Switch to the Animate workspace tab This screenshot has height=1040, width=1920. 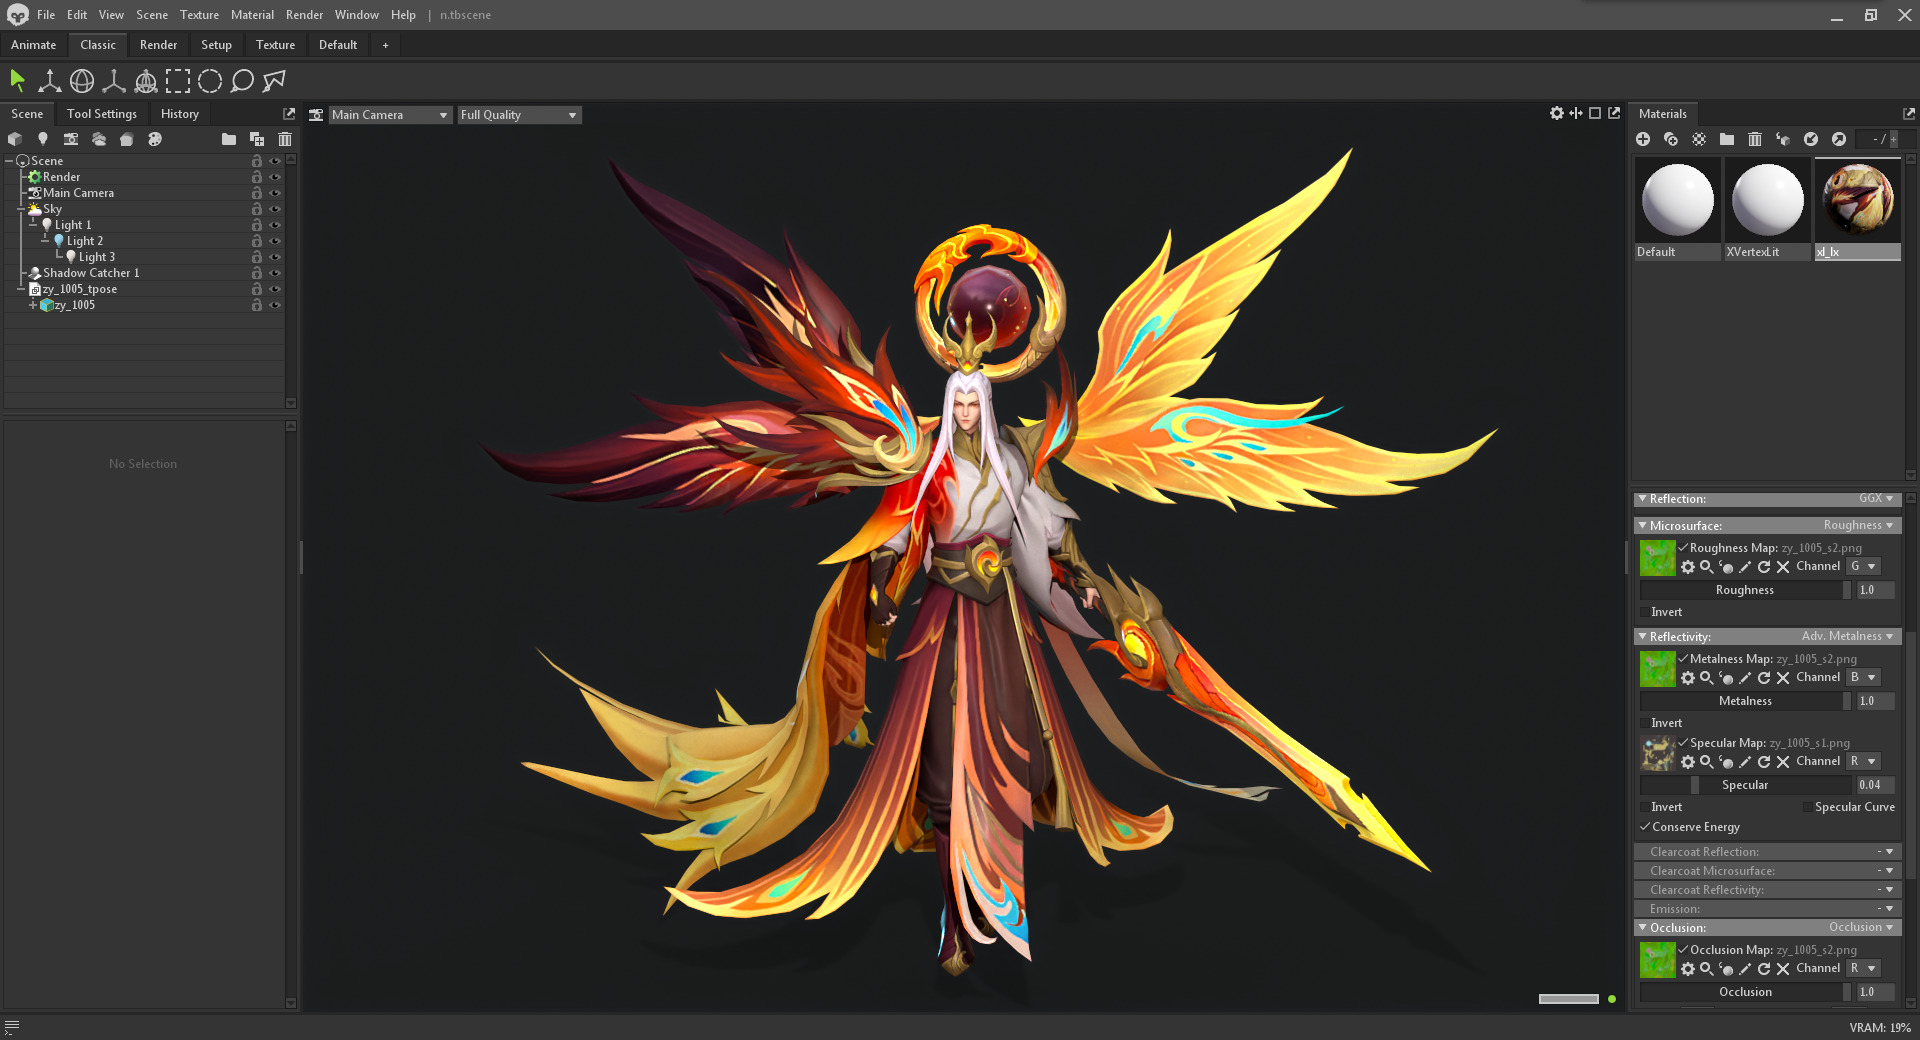34,45
